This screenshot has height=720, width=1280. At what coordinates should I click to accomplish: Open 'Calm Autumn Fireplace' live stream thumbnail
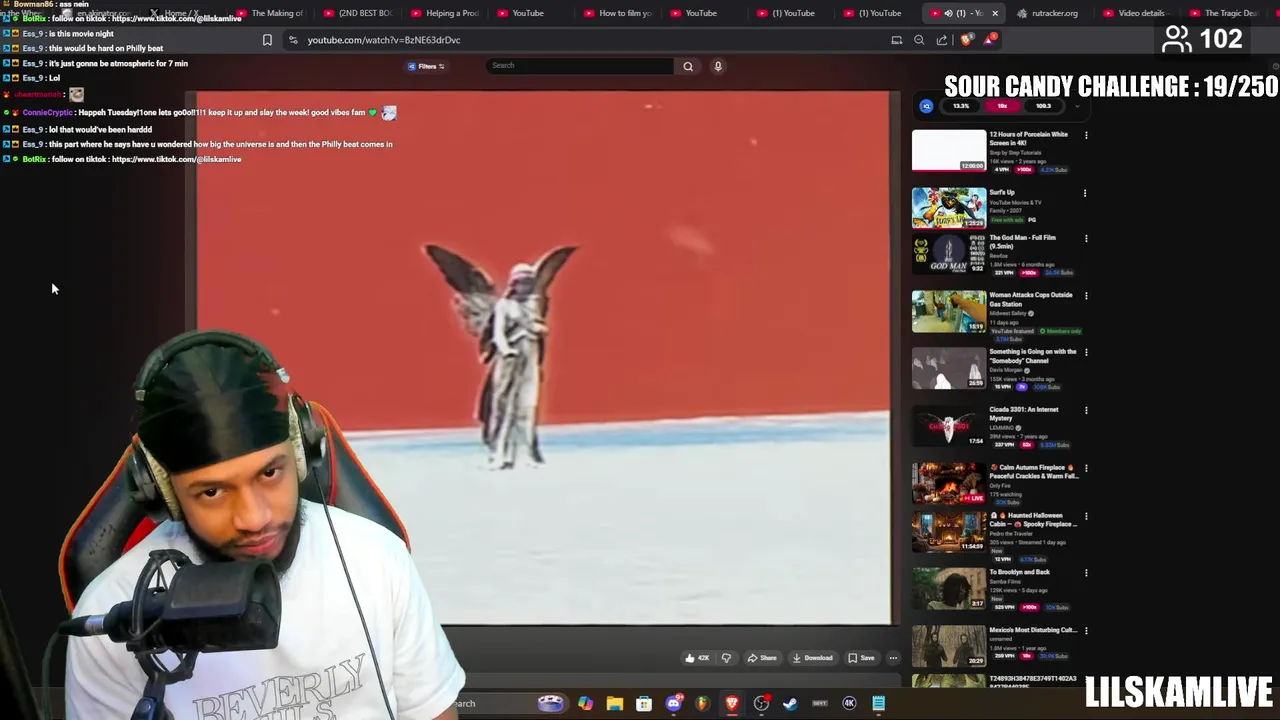coord(948,483)
